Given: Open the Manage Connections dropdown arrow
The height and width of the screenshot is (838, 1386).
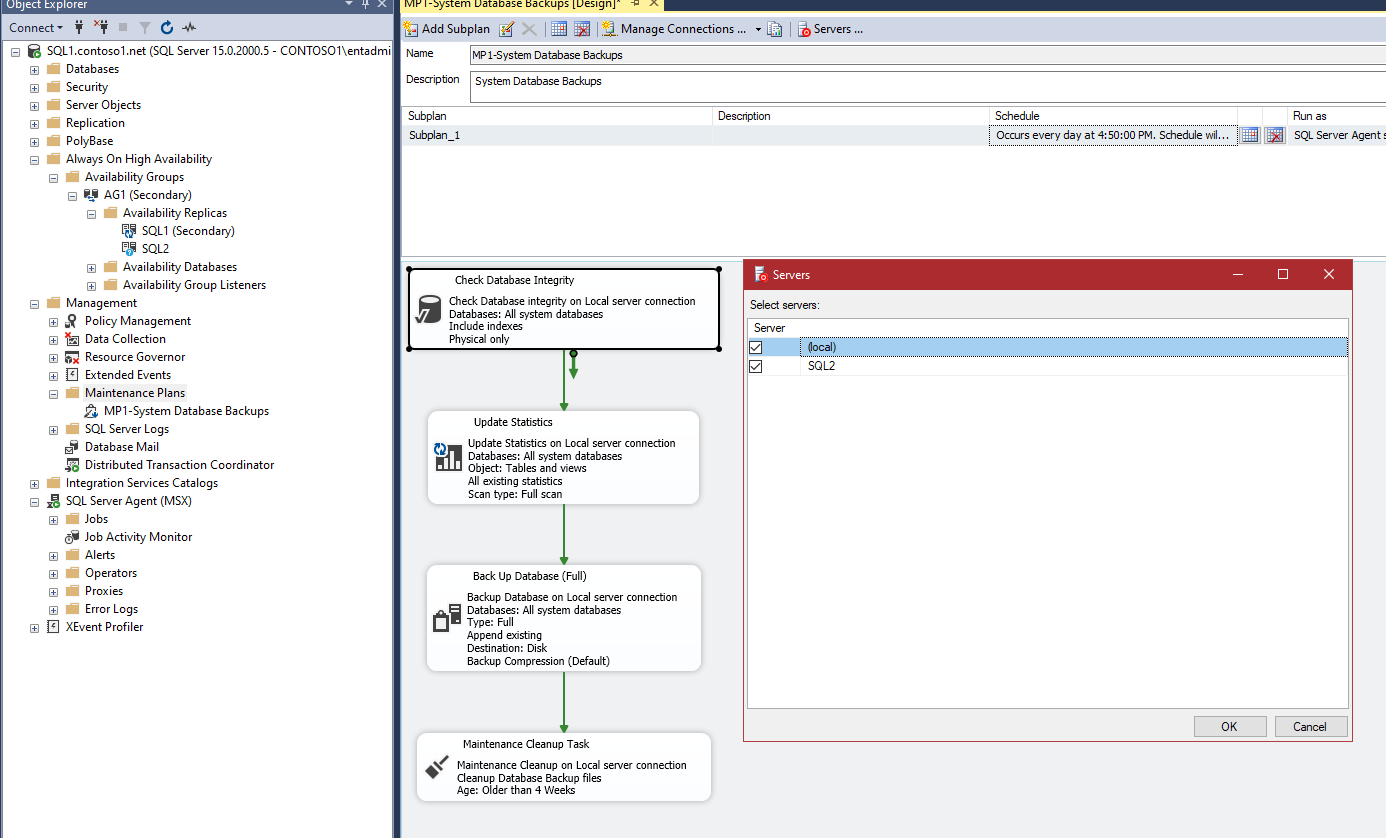Looking at the screenshot, I should pos(758,29).
